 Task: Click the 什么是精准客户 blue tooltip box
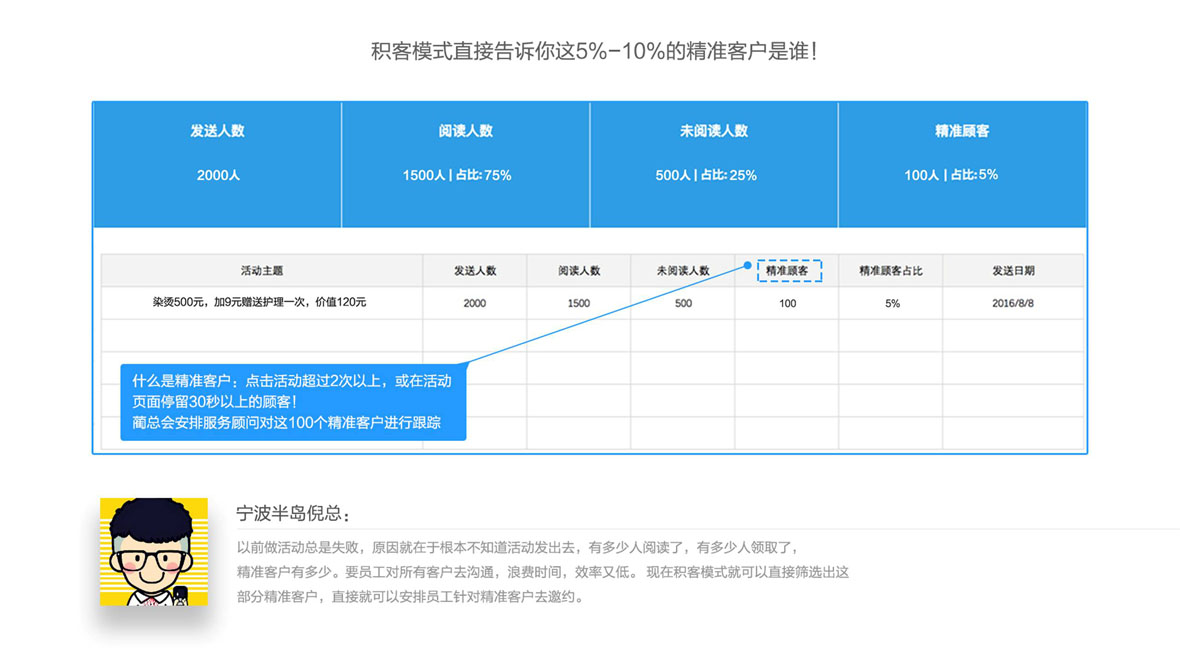tap(293, 401)
